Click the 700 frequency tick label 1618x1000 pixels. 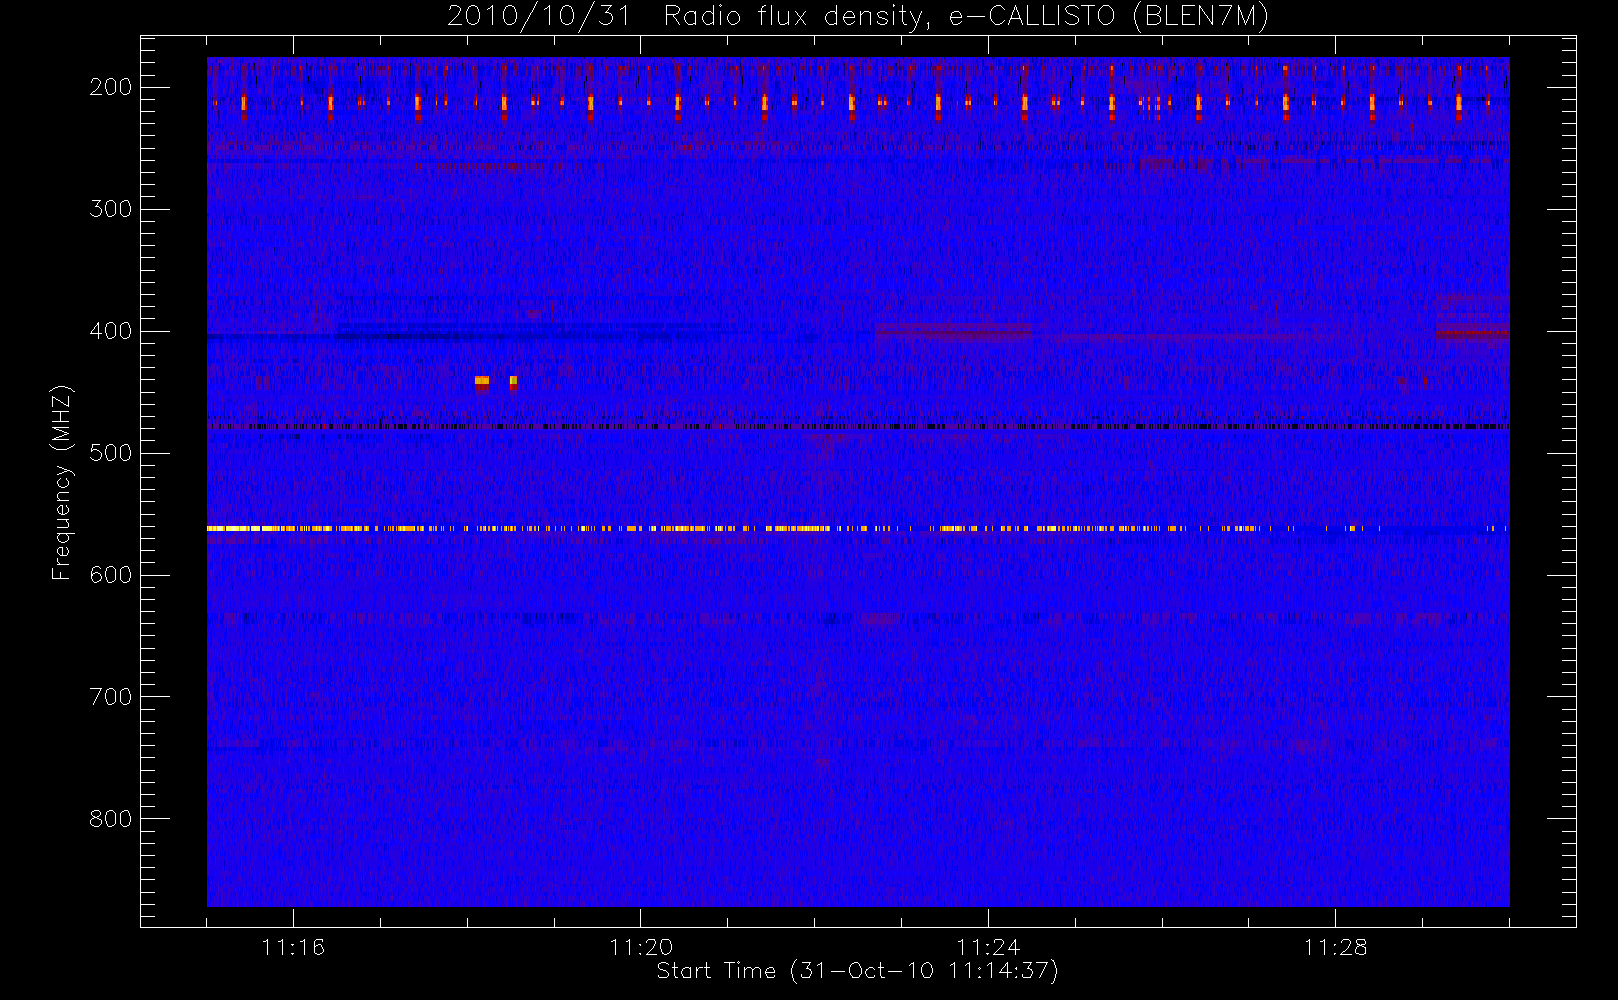coord(111,697)
